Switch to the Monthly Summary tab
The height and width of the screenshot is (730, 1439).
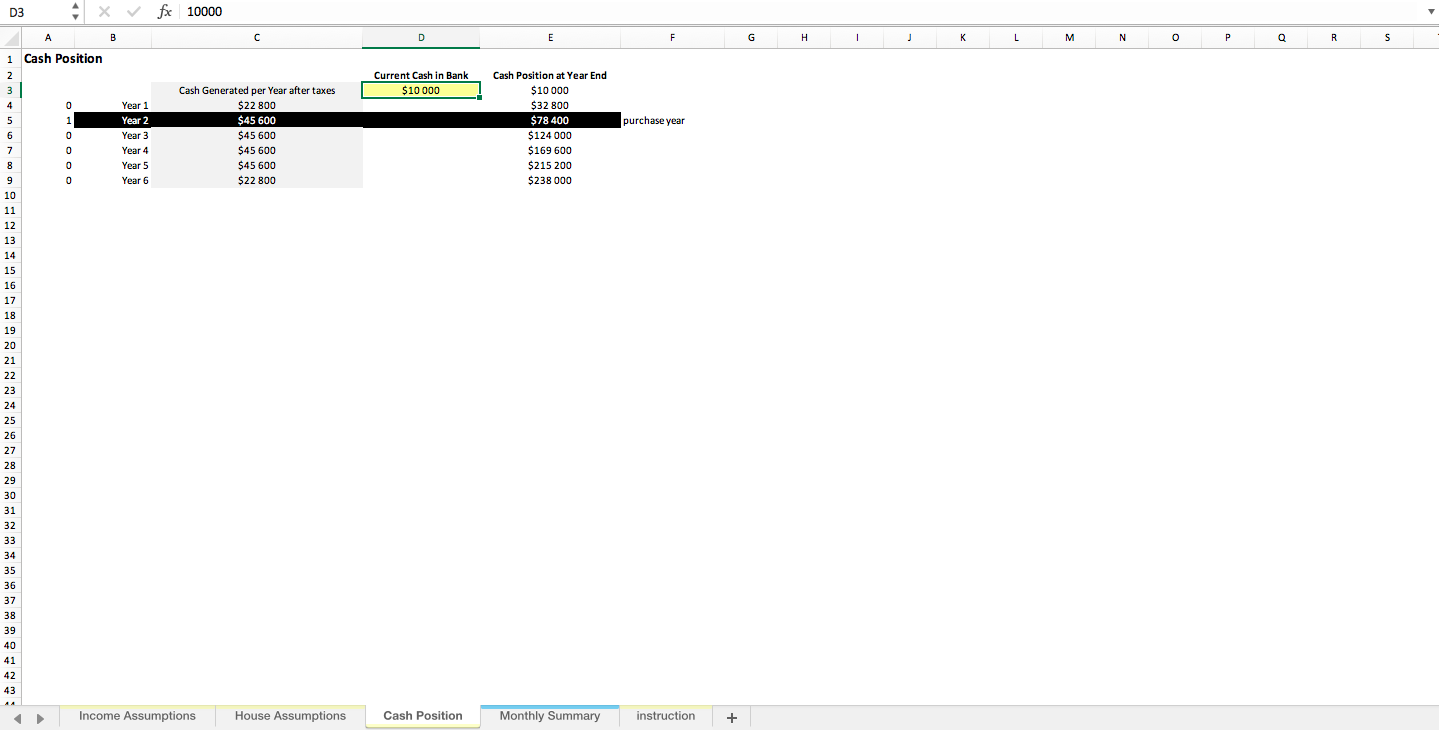(x=549, y=716)
